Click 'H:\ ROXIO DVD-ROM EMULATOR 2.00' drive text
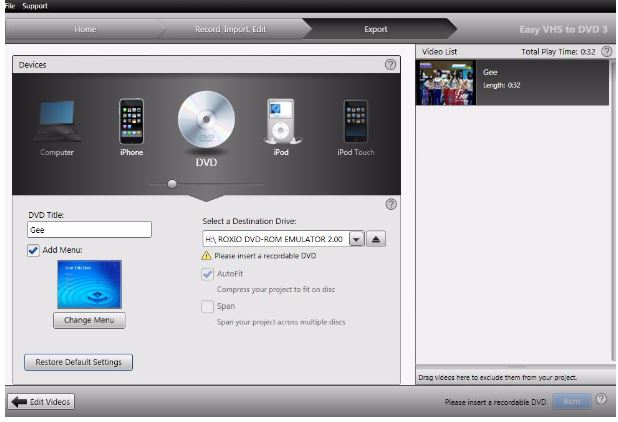 (x=274, y=239)
